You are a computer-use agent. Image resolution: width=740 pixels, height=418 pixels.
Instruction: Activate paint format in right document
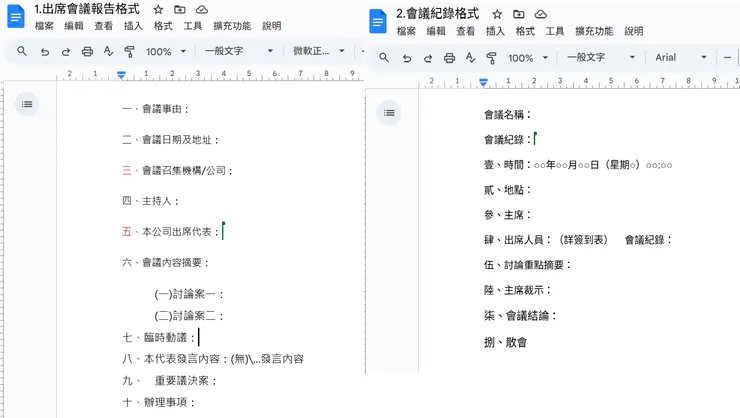click(491, 58)
